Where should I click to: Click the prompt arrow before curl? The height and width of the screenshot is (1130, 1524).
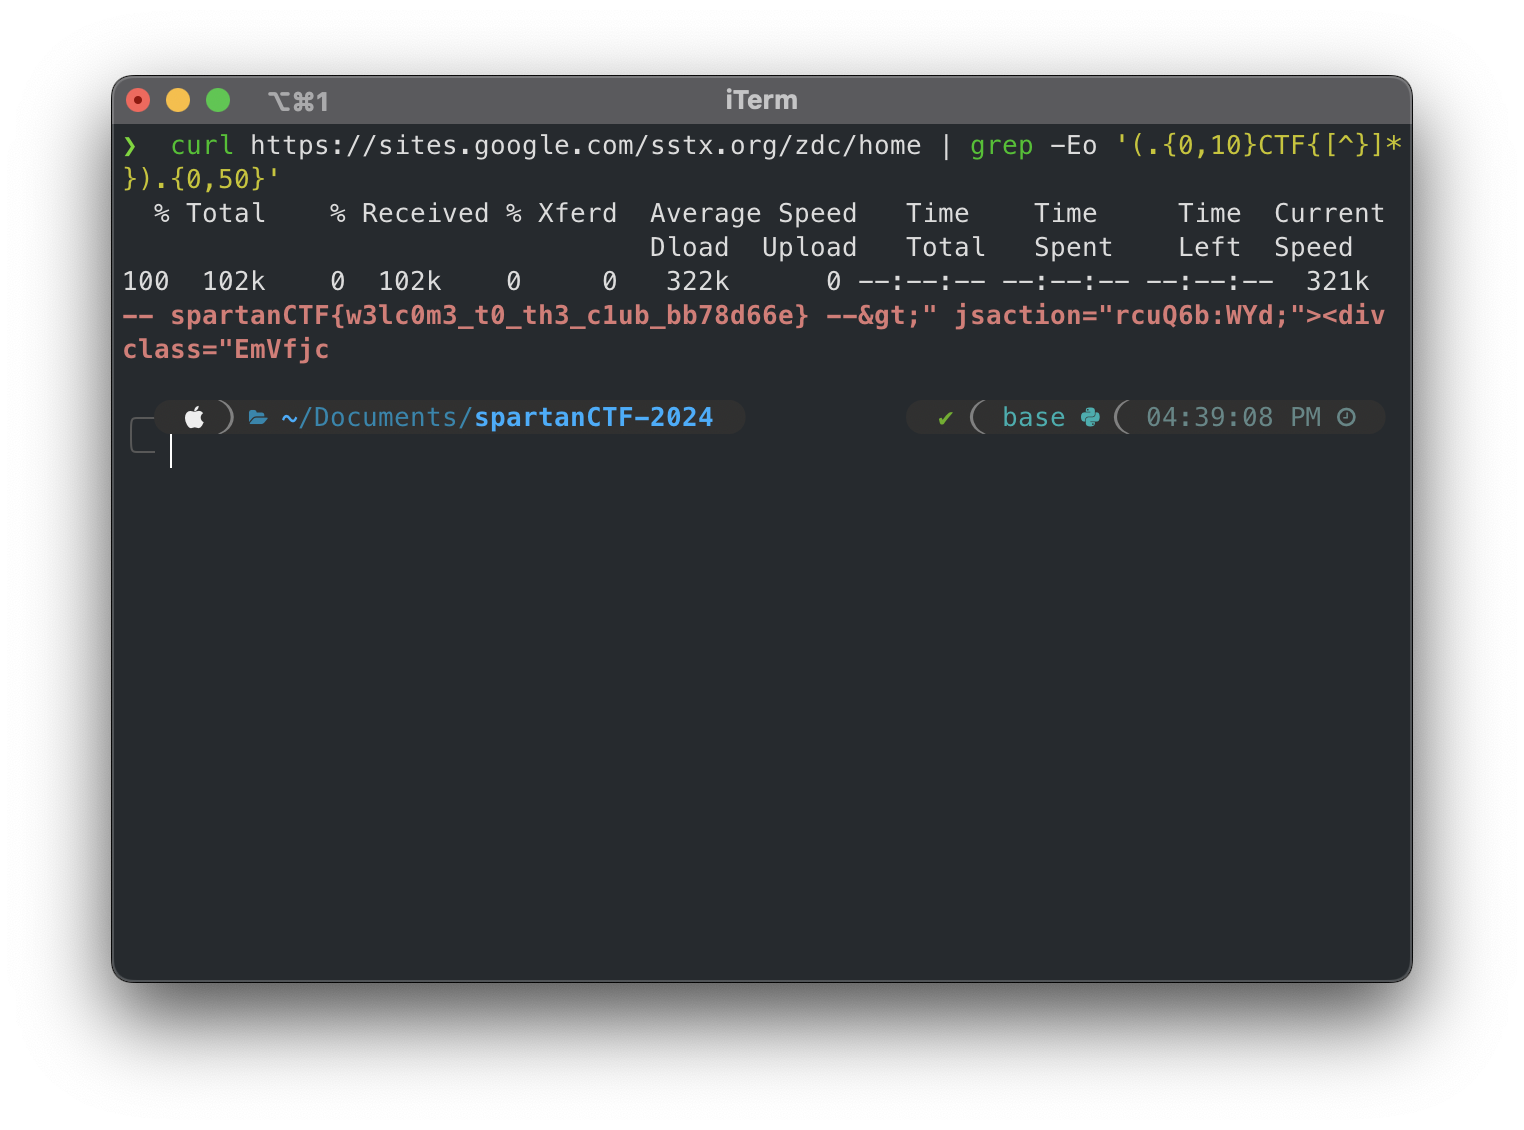pos(130,146)
